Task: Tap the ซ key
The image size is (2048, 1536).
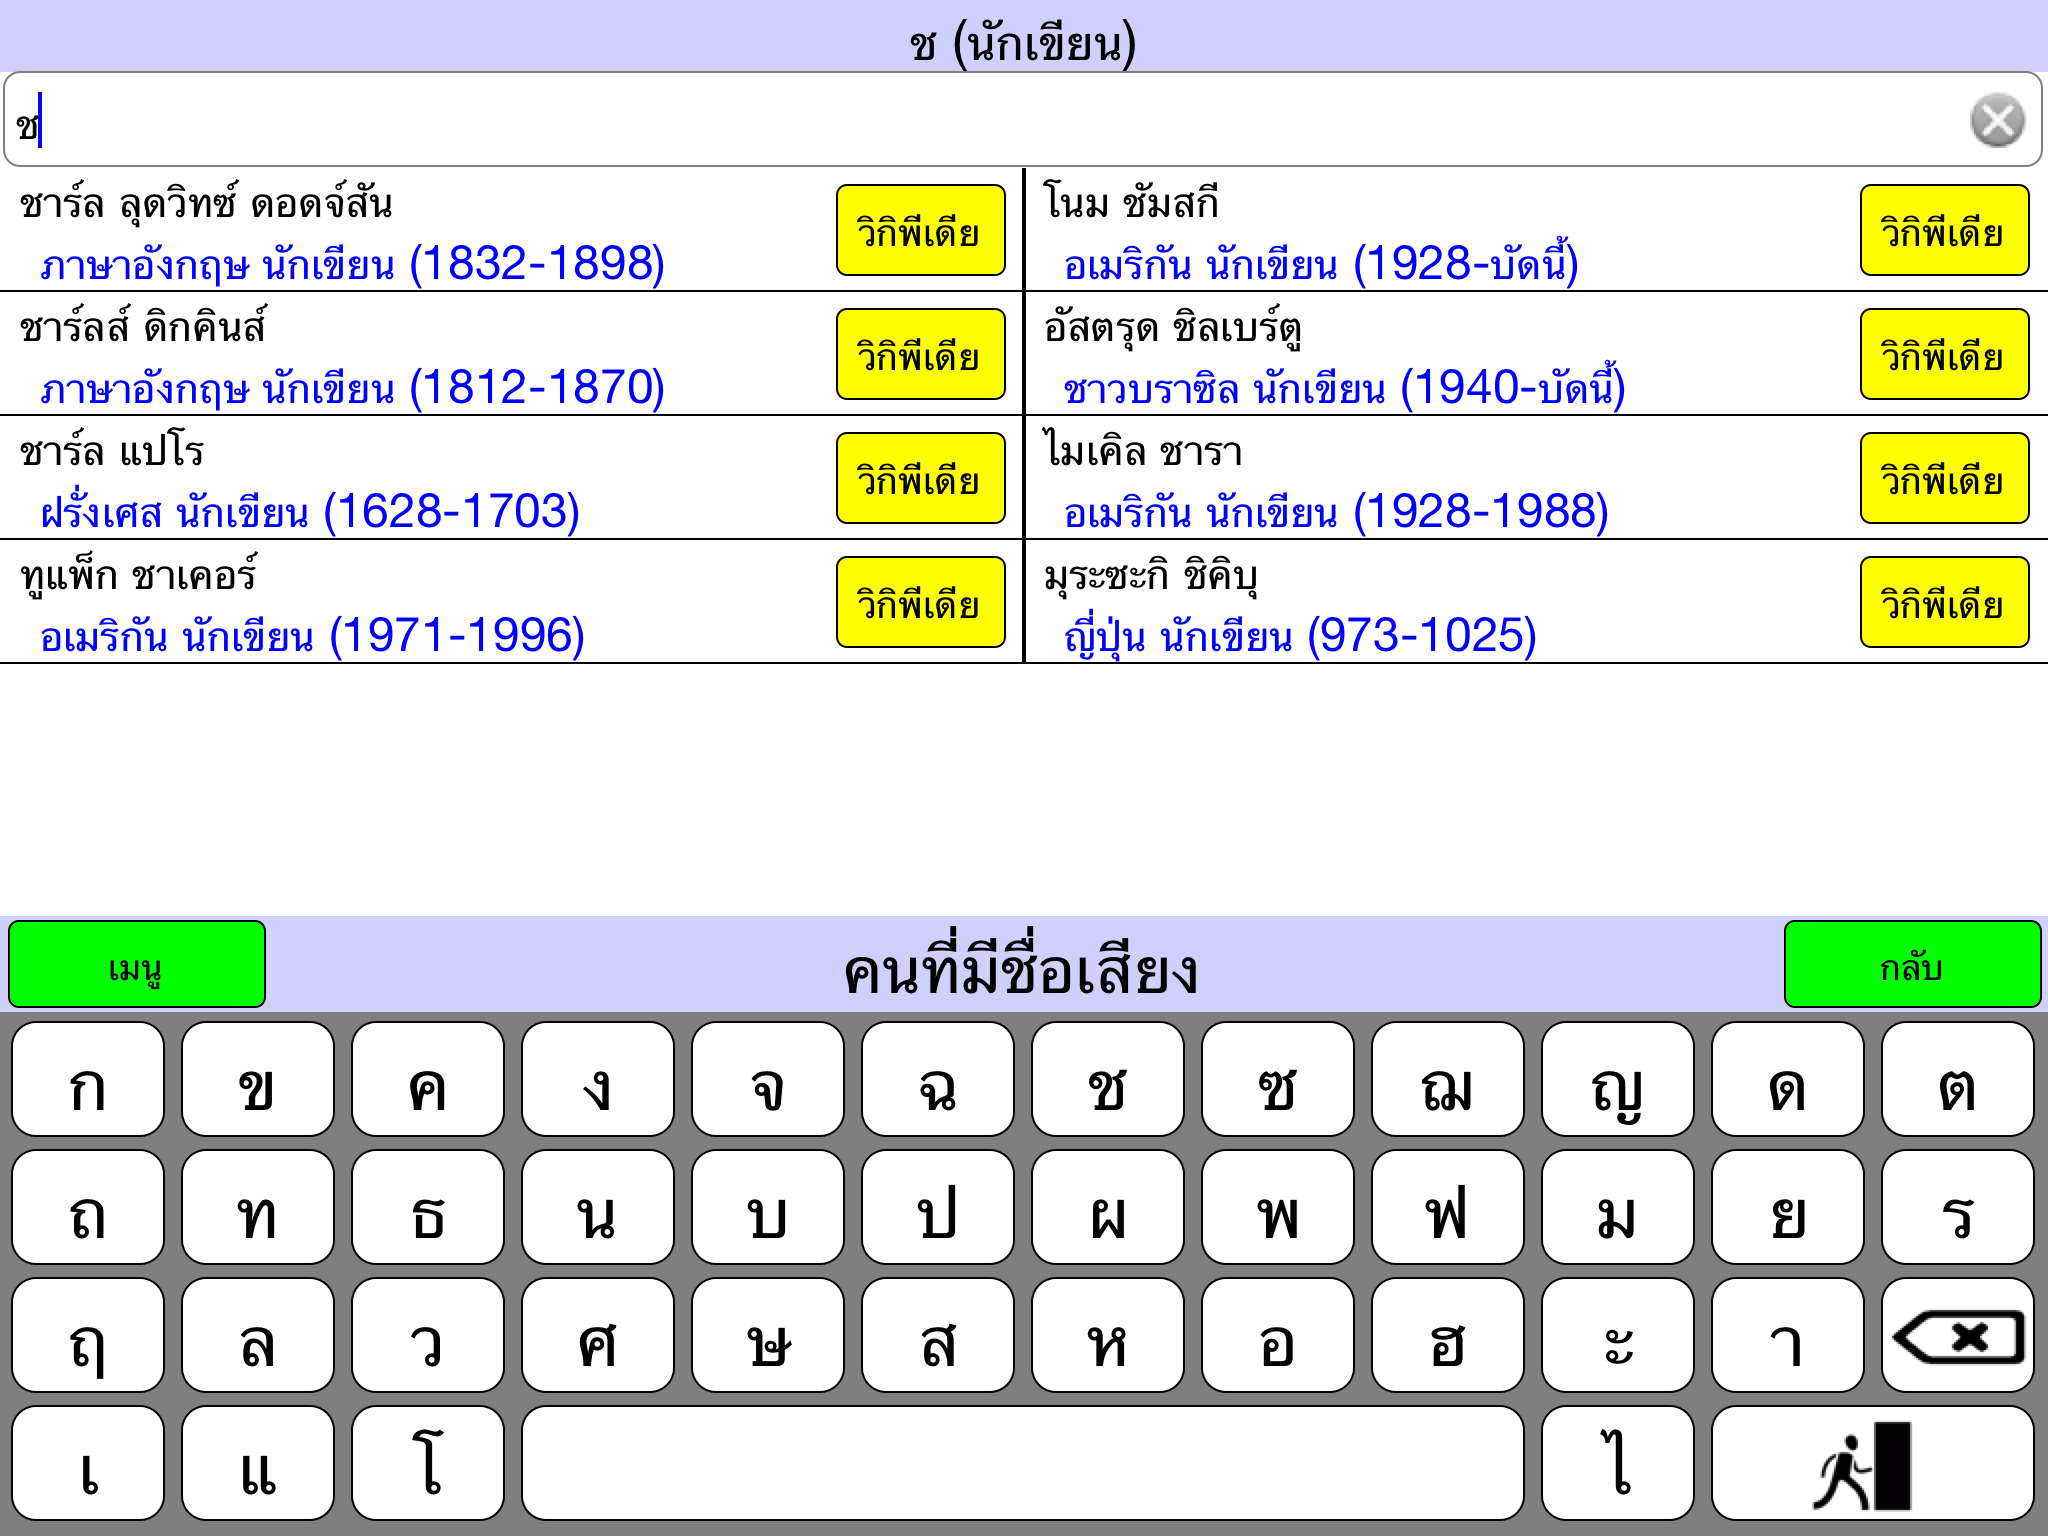Action: click(x=1278, y=1079)
